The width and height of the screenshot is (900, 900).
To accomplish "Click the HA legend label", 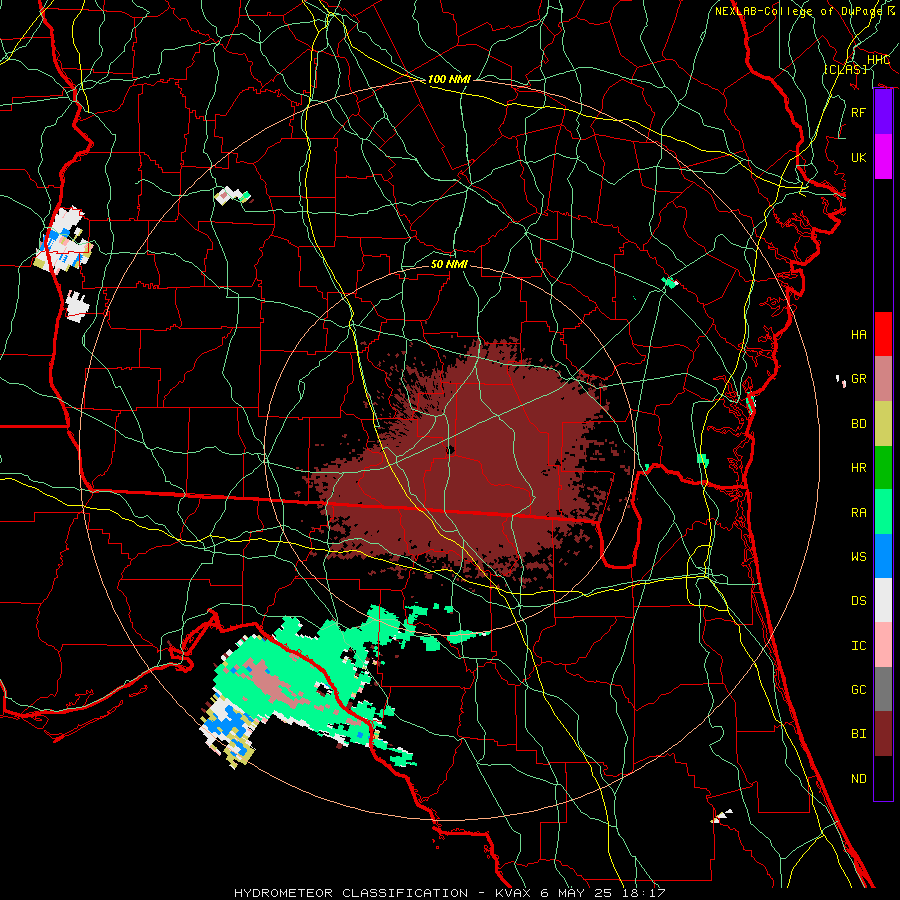I will click(x=858, y=335).
